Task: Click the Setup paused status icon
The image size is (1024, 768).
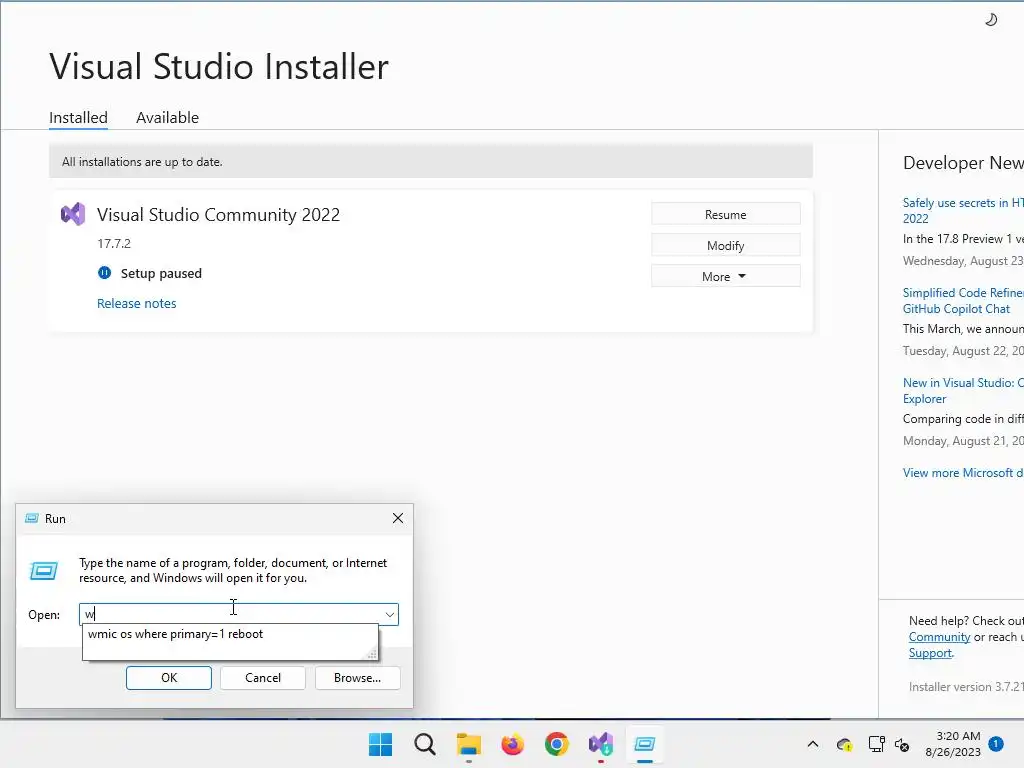Action: 104,273
